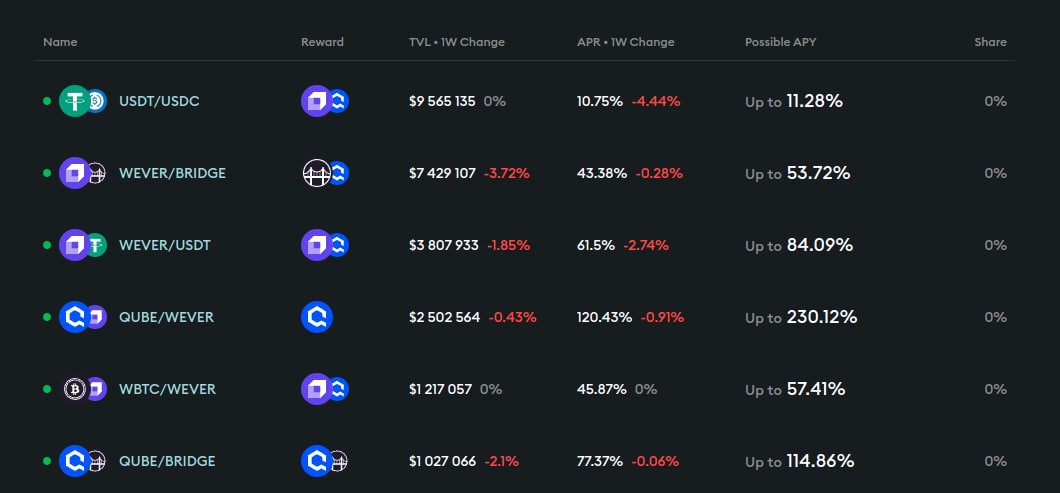Click the WBTC/WEVER pair token icon
Viewport: 1060px width, 493px height.
pyautogui.click(x=82, y=389)
